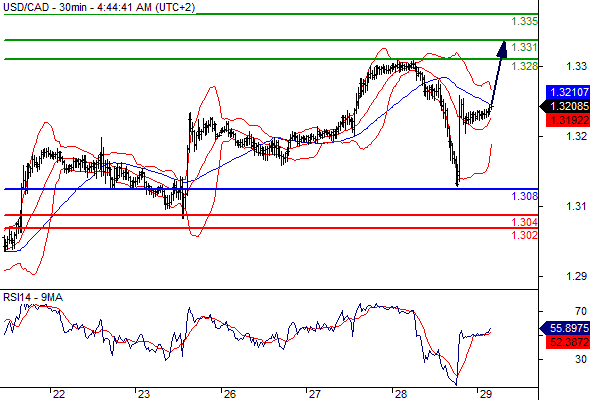Click the 1.29 price axis label
This screenshot has width=590, height=400.
coord(576,276)
